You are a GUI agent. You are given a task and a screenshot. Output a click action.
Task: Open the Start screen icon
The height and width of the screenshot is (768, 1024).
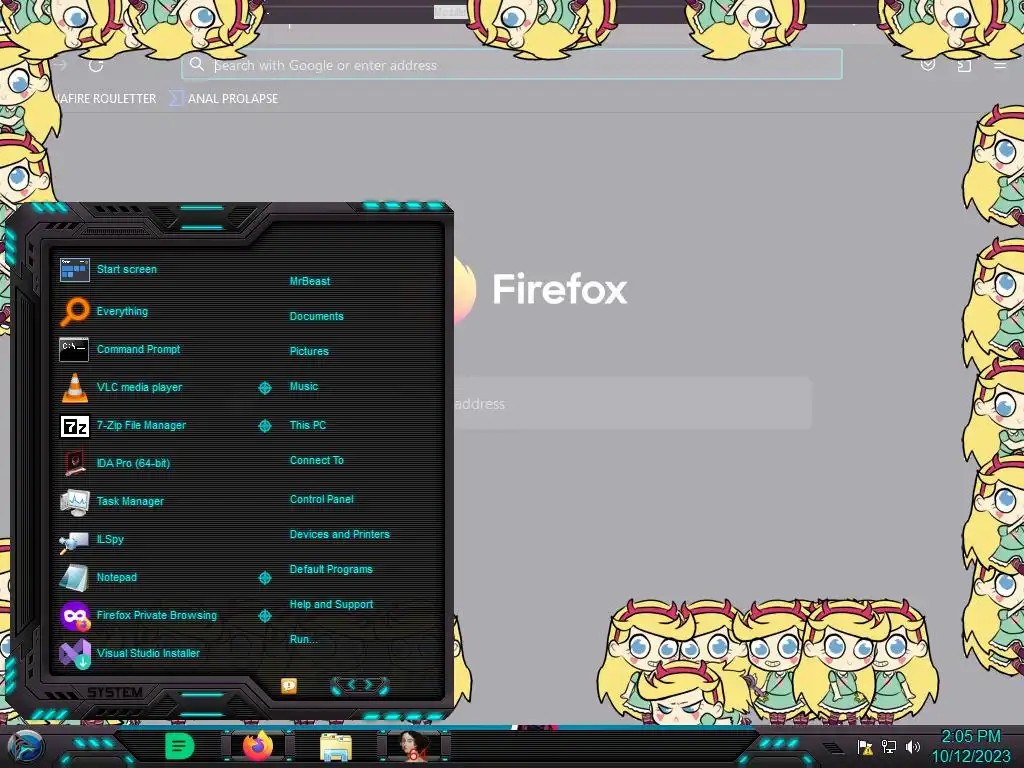[74, 269]
